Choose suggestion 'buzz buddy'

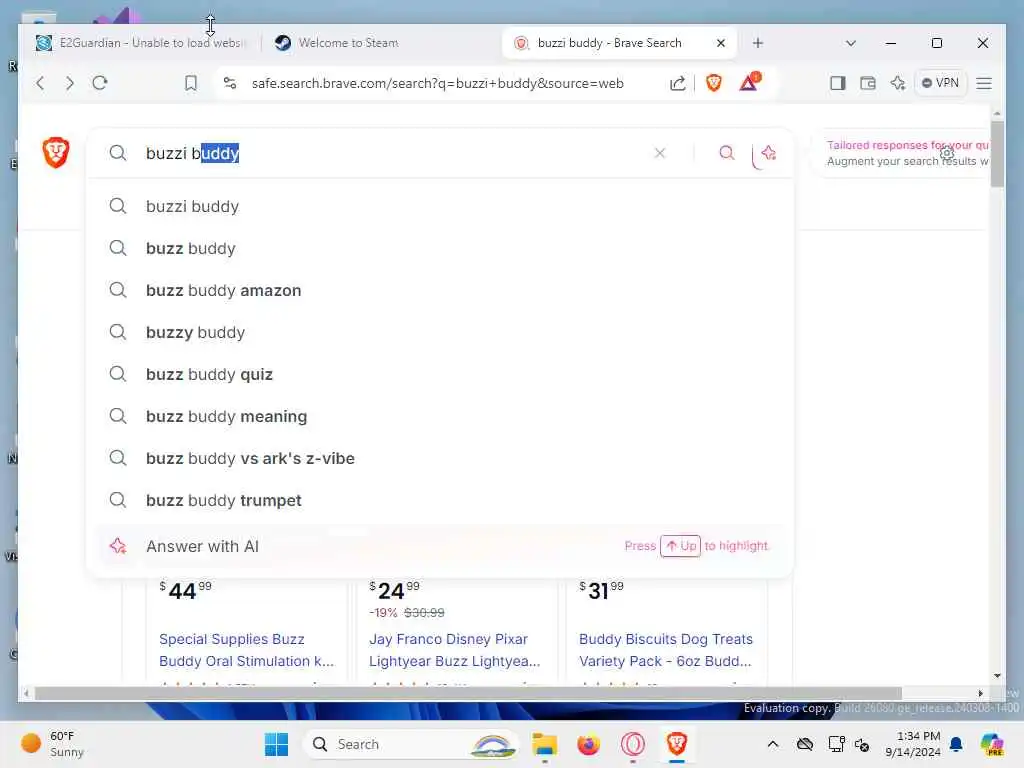tap(440, 248)
